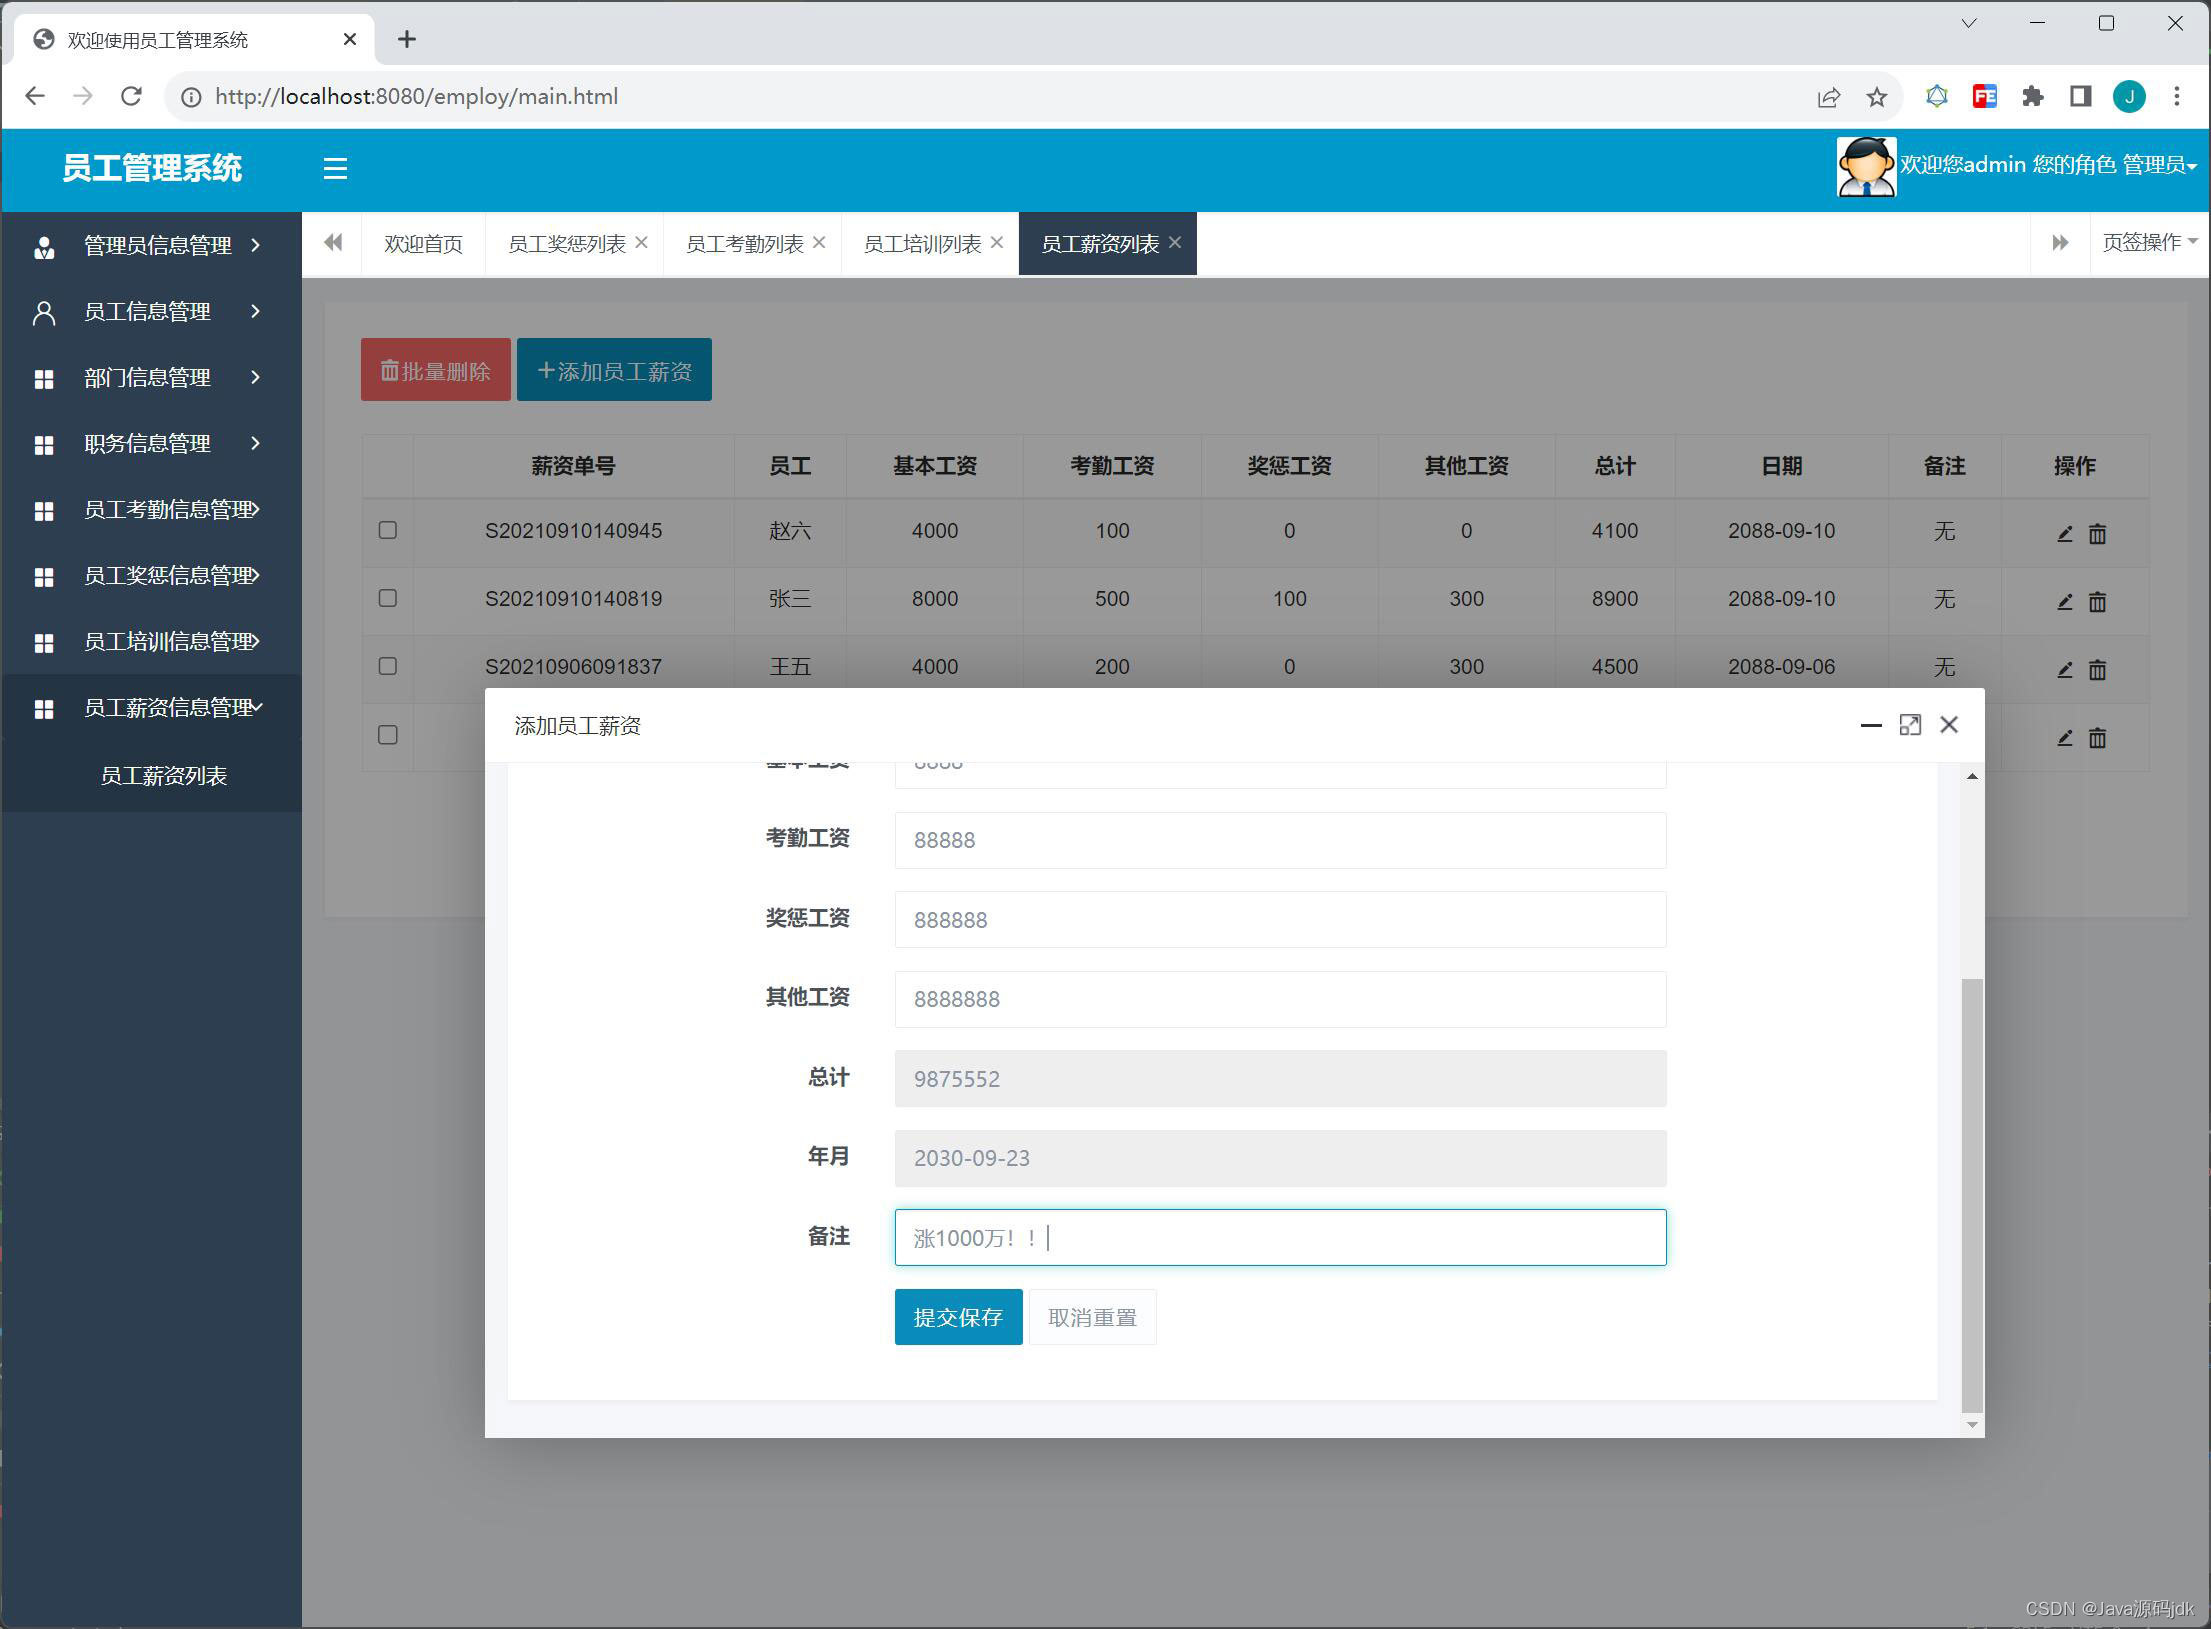The image size is (2211, 1629).
Task: Click the 其他工资 input field
Action: tap(1280, 999)
